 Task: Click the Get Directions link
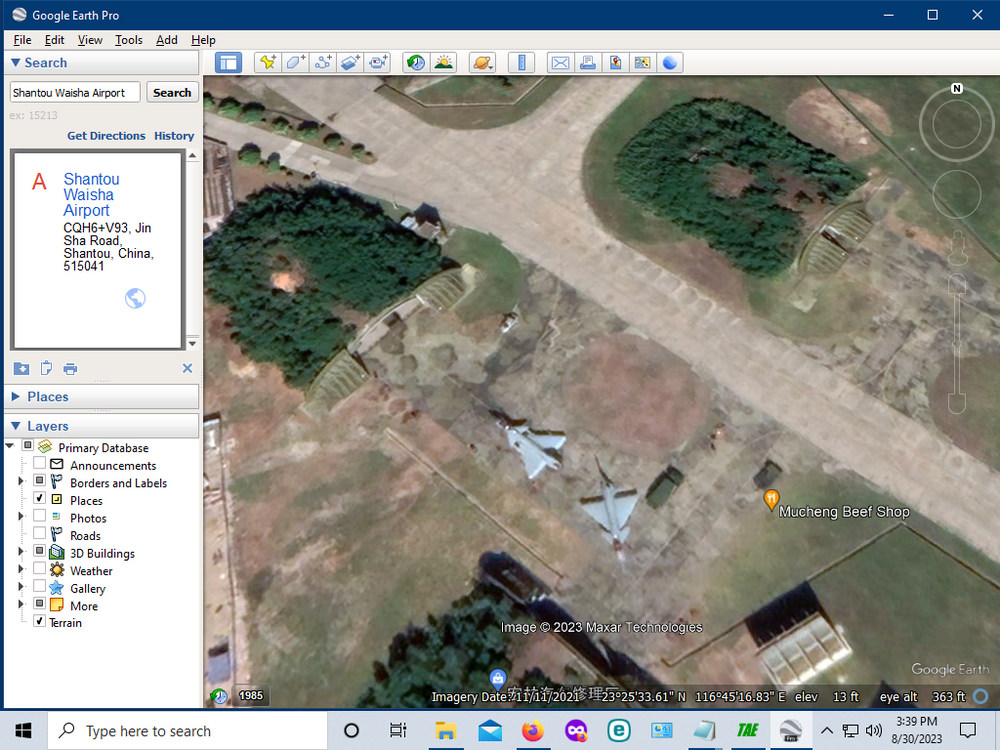coord(107,136)
